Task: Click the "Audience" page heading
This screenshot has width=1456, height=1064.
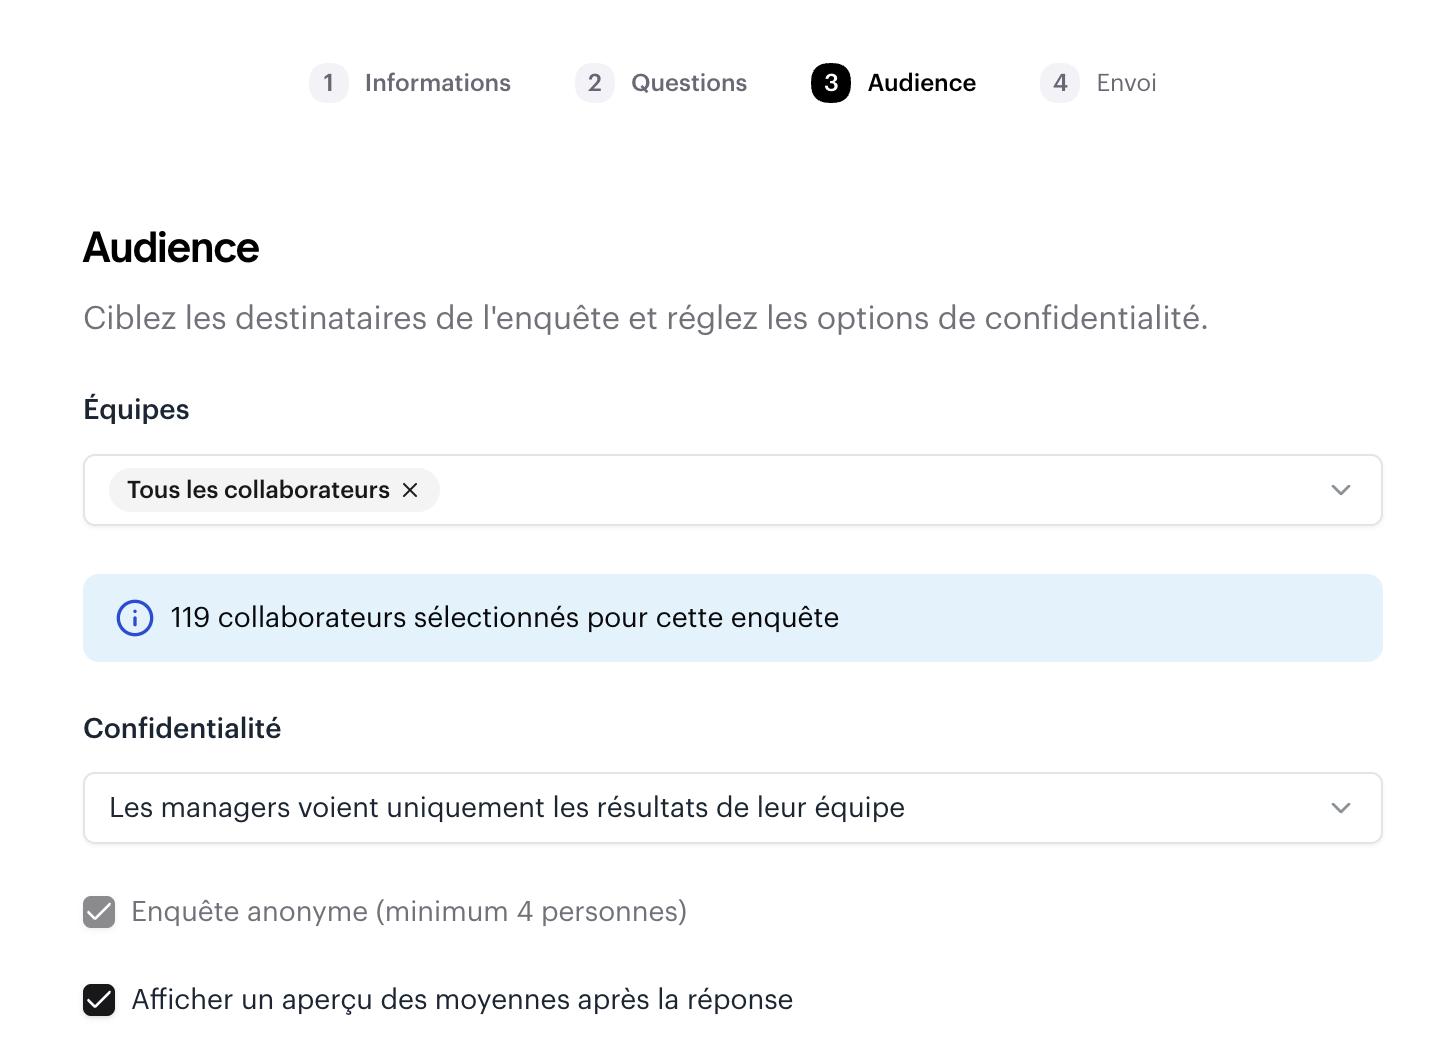Action: [171, 248]
